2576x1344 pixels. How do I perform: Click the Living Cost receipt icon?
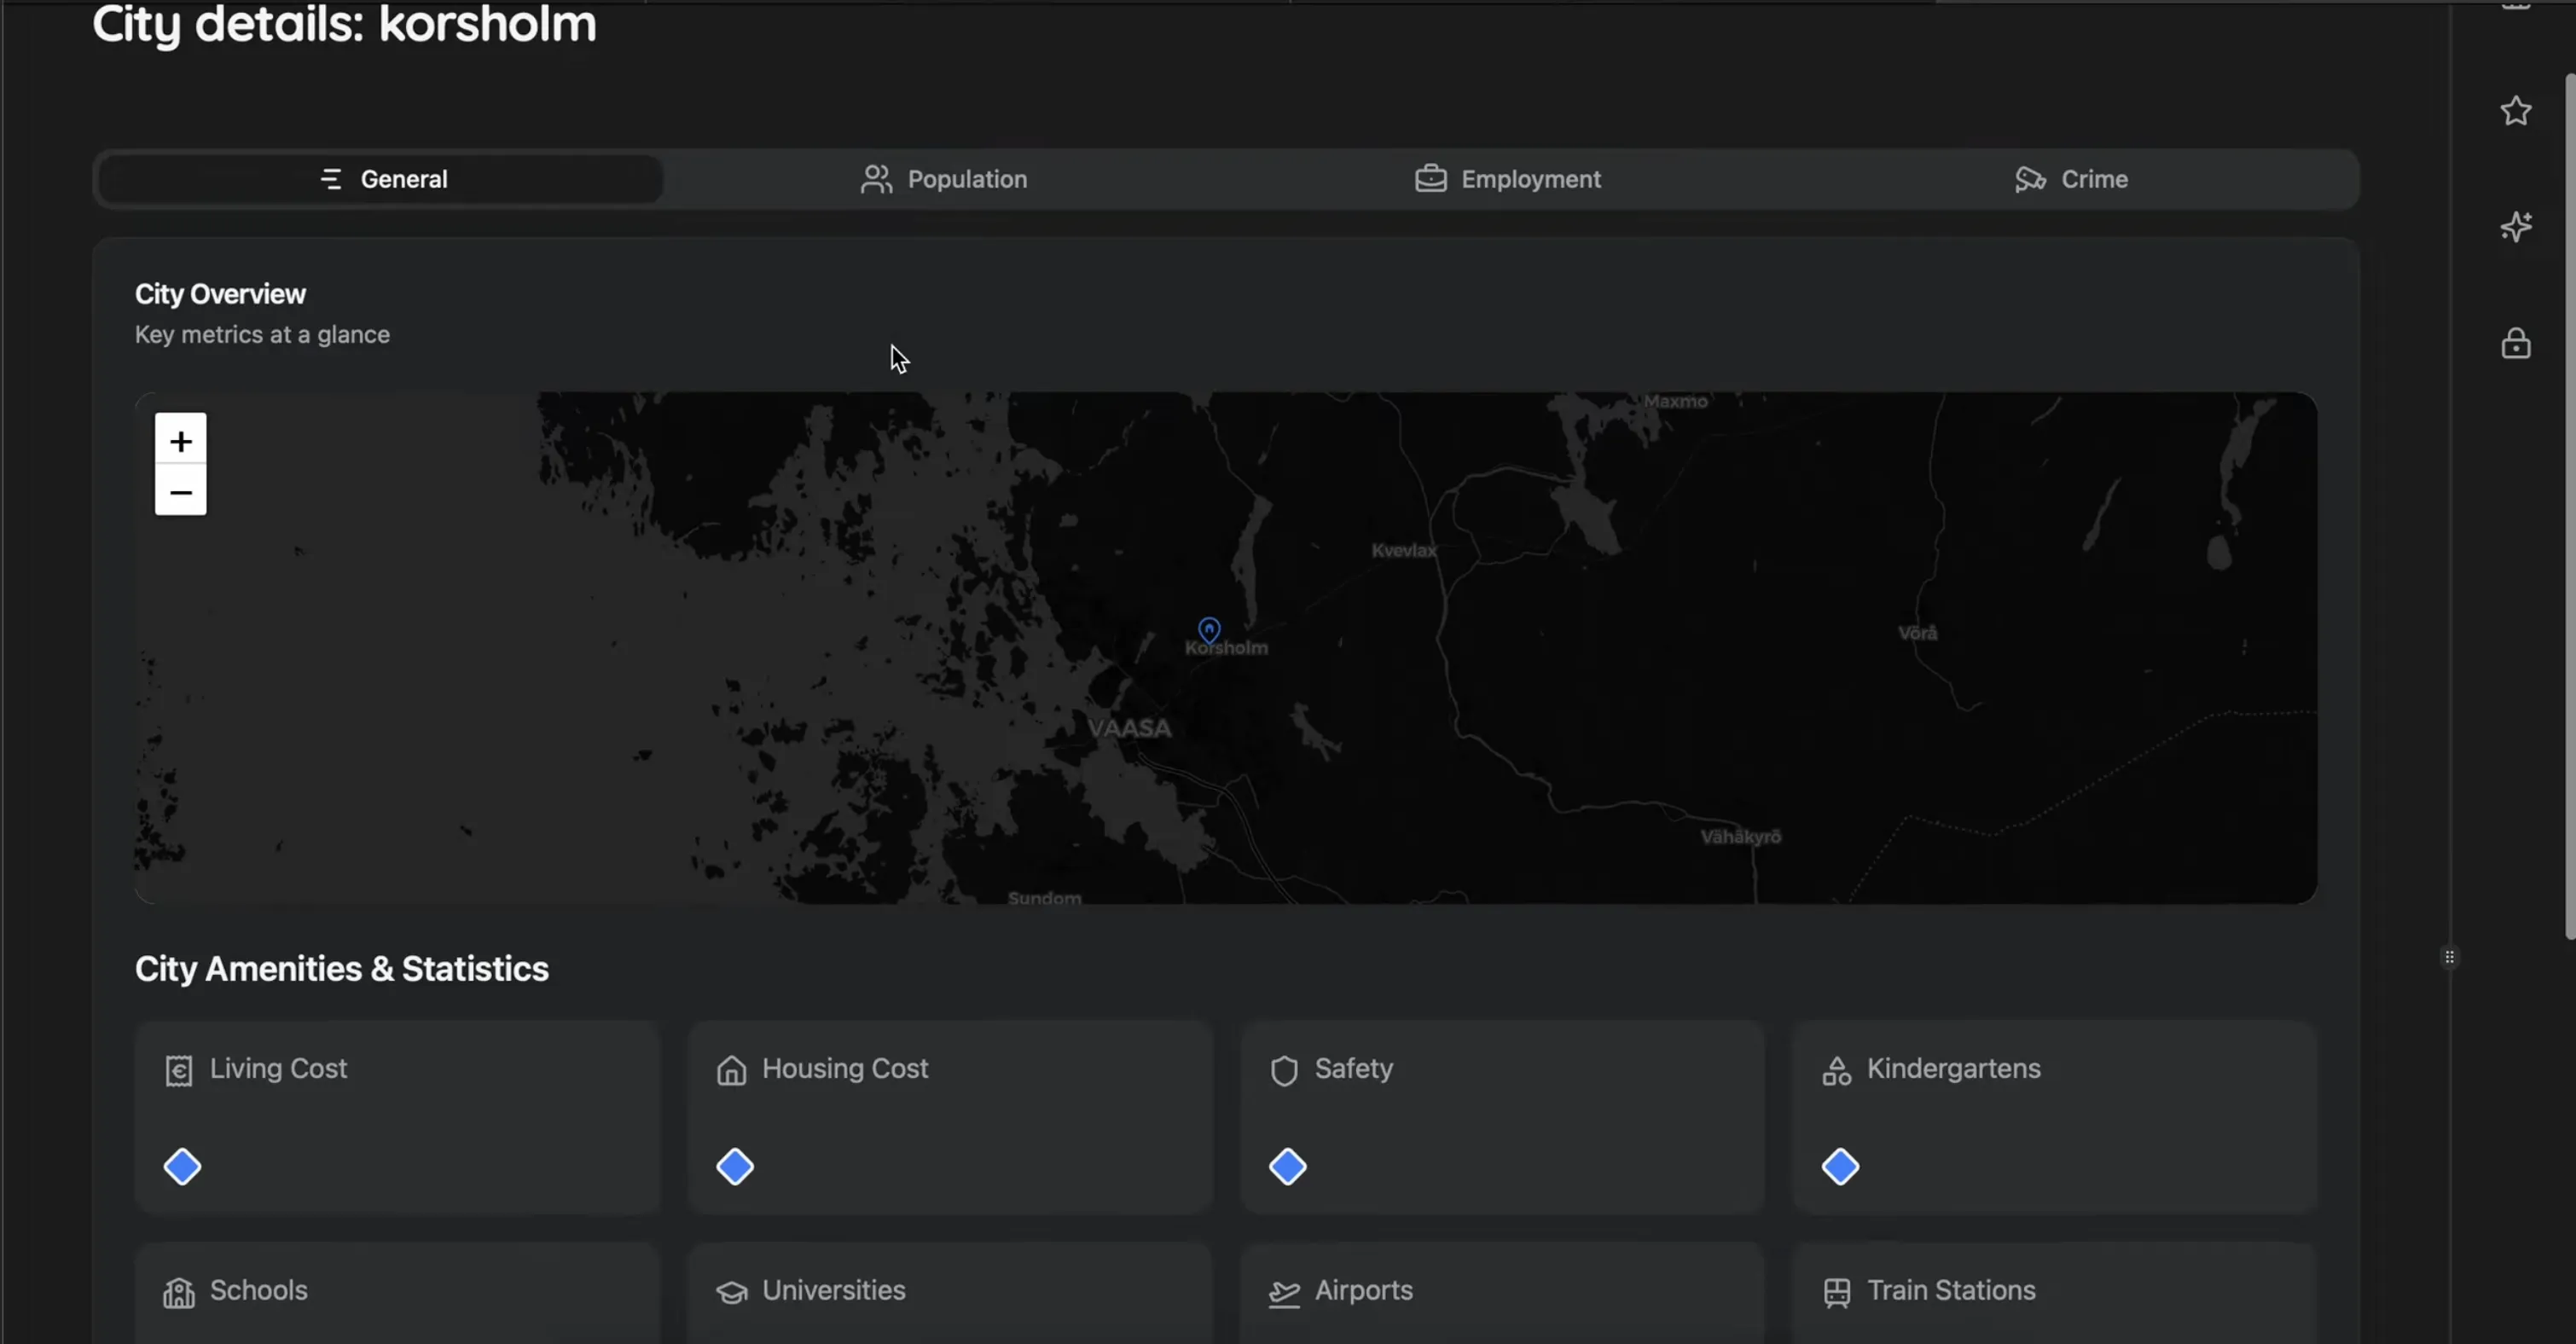click(179, 1070)
